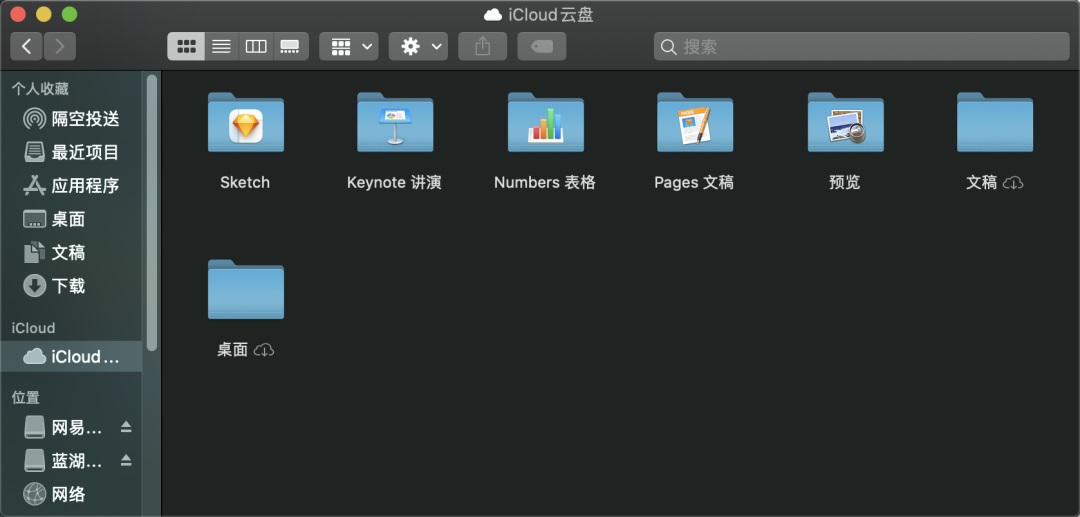Click the sidebar scrollbar
The image size is (1080, 517).
[x=152, y=213]
